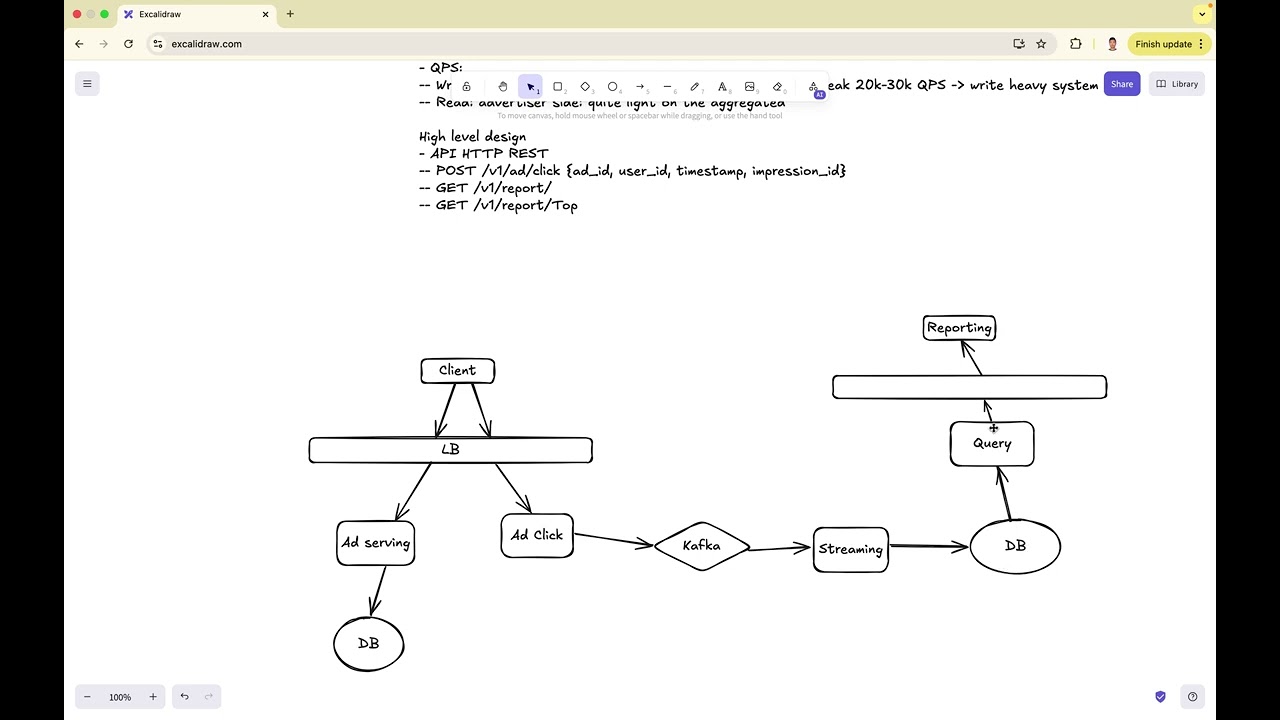The image size is (1280, 720).
Task: Open the More tools shapes menu
Action: point(814,87)
